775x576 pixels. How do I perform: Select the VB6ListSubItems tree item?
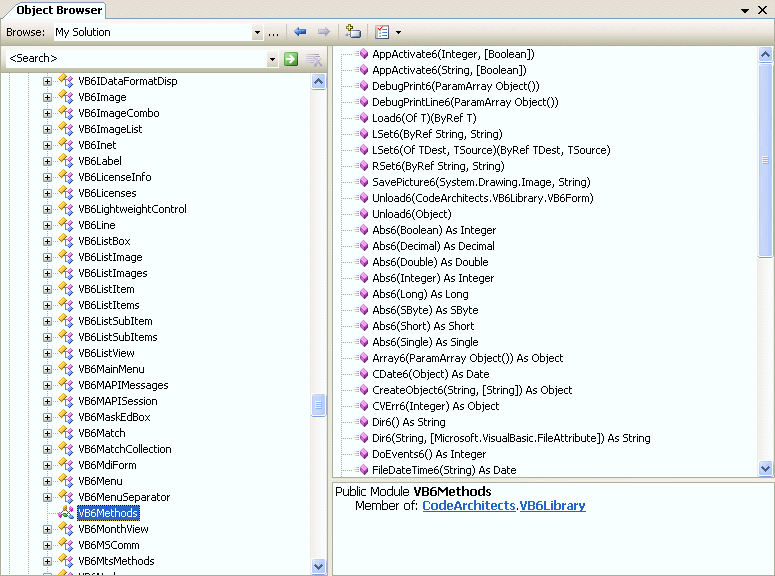click(x=118, y=337)
